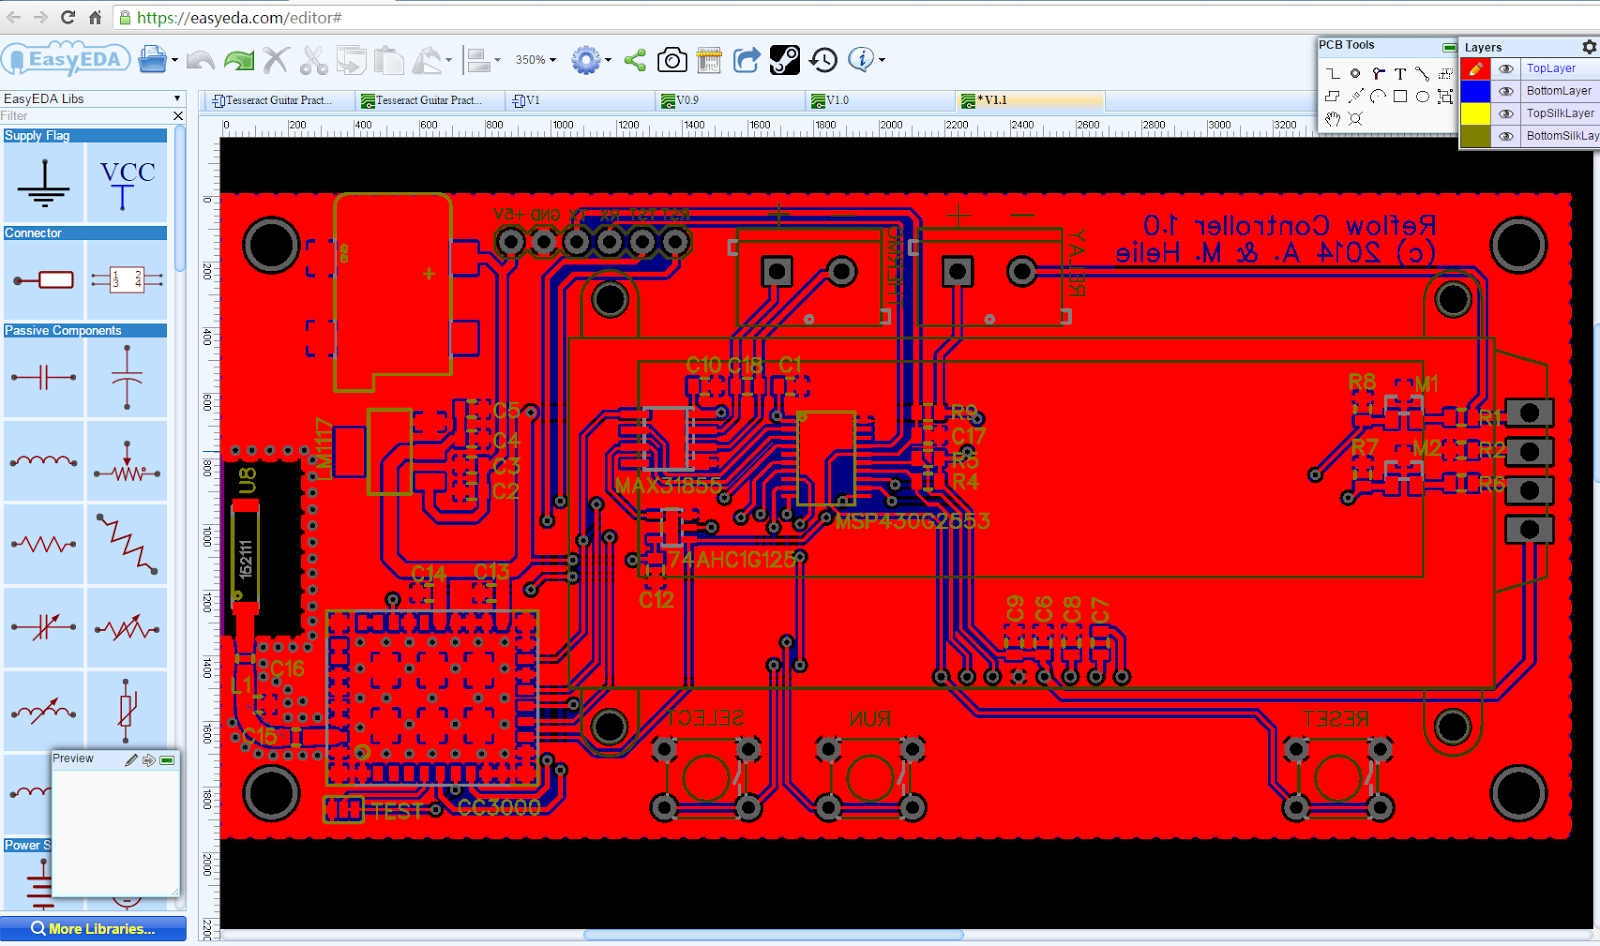Hide the BottomLayer with its eye toggle
Image resolution: width=1600 pixels, height=946 pixels.
pos(1507,90)
